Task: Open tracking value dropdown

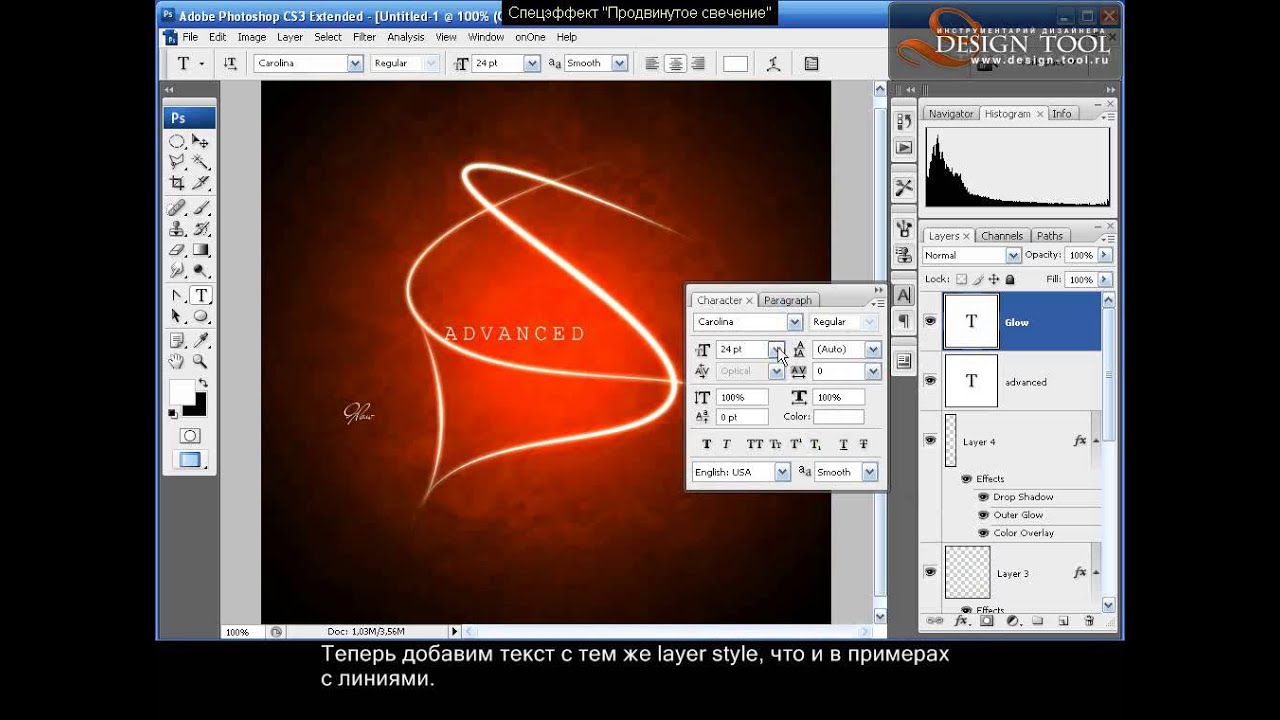Action: tap(873, 371)
